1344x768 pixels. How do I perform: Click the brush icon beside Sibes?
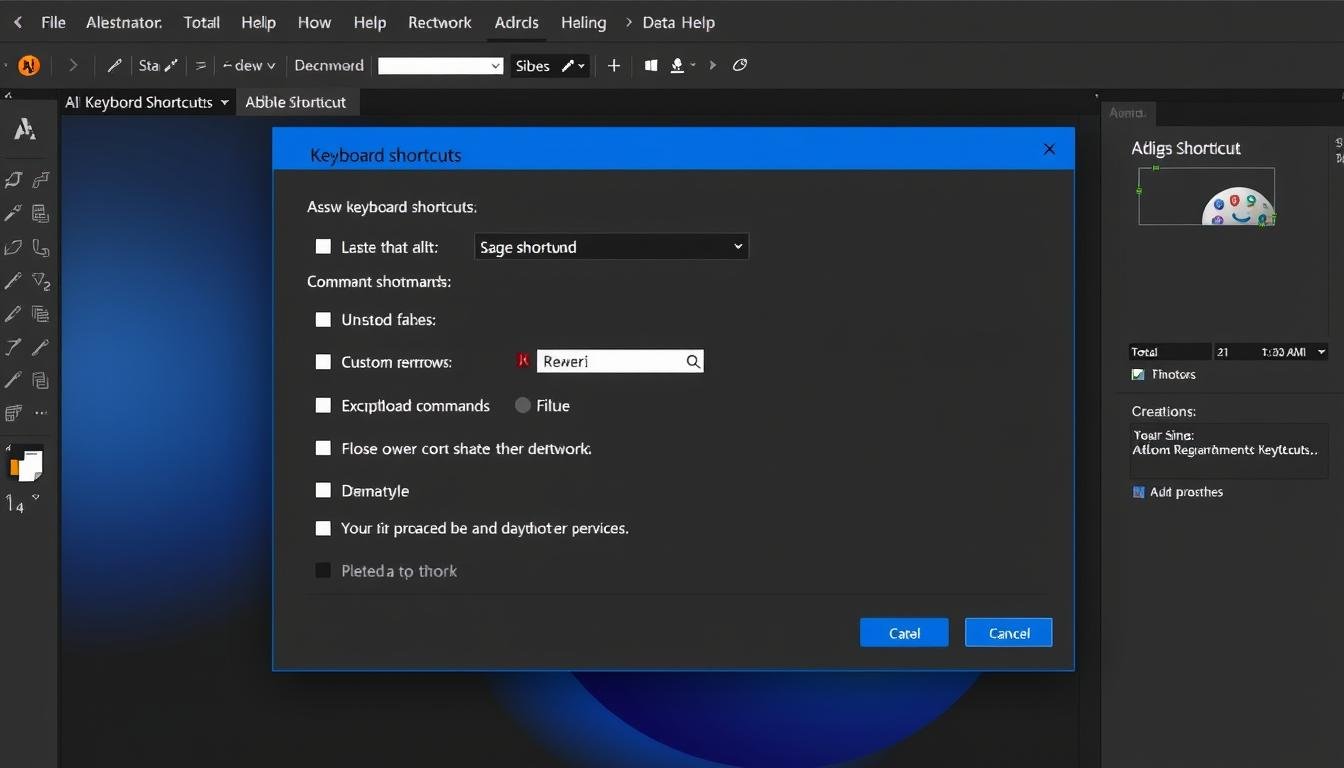[568, 66]
